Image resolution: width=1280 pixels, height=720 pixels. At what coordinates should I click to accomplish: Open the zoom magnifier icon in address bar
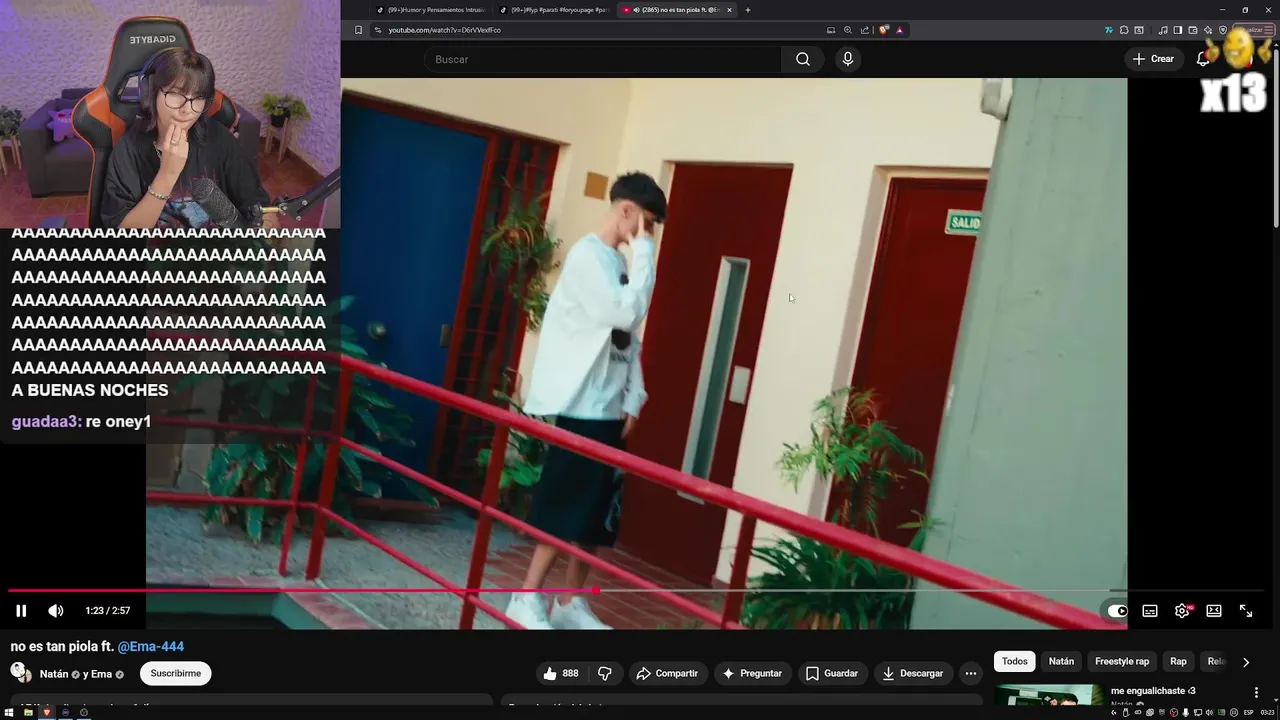848,30
